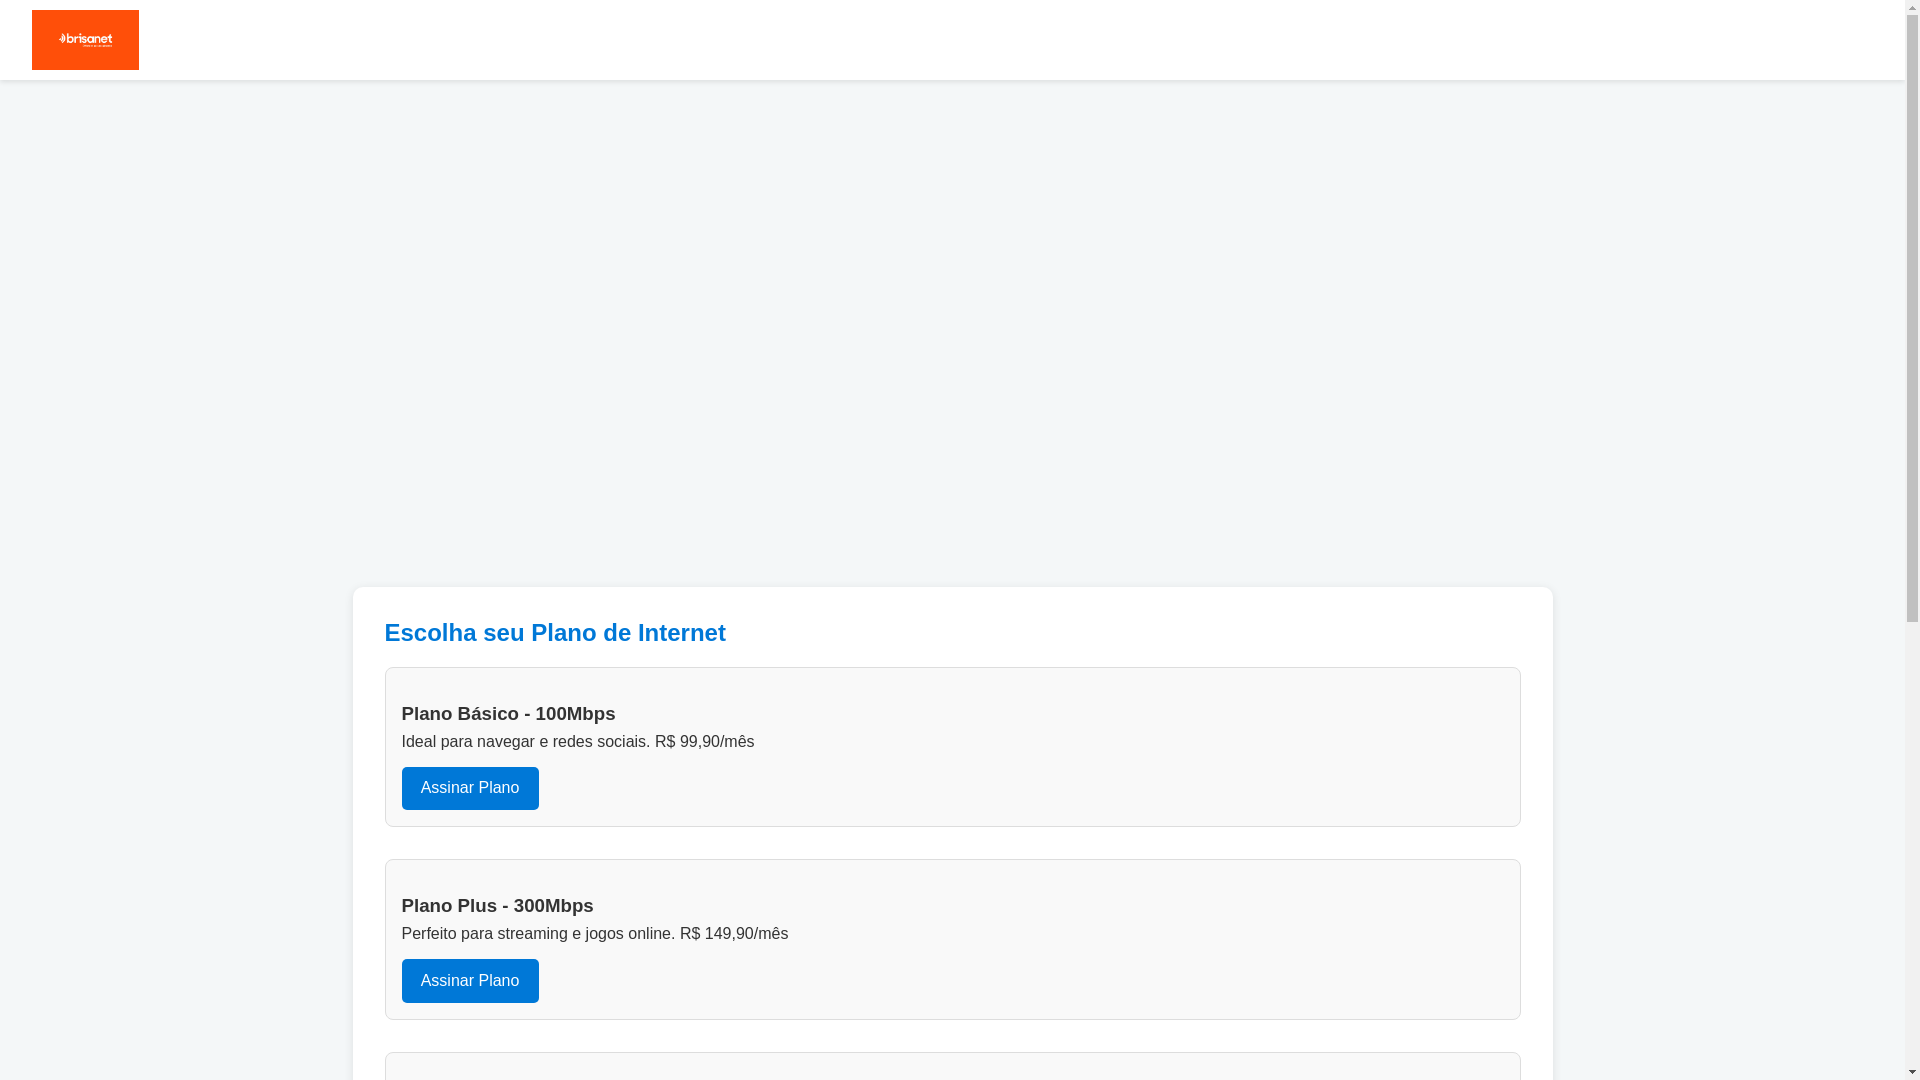
Task: Click the vertical page scrollbar
Action: 1912,540
